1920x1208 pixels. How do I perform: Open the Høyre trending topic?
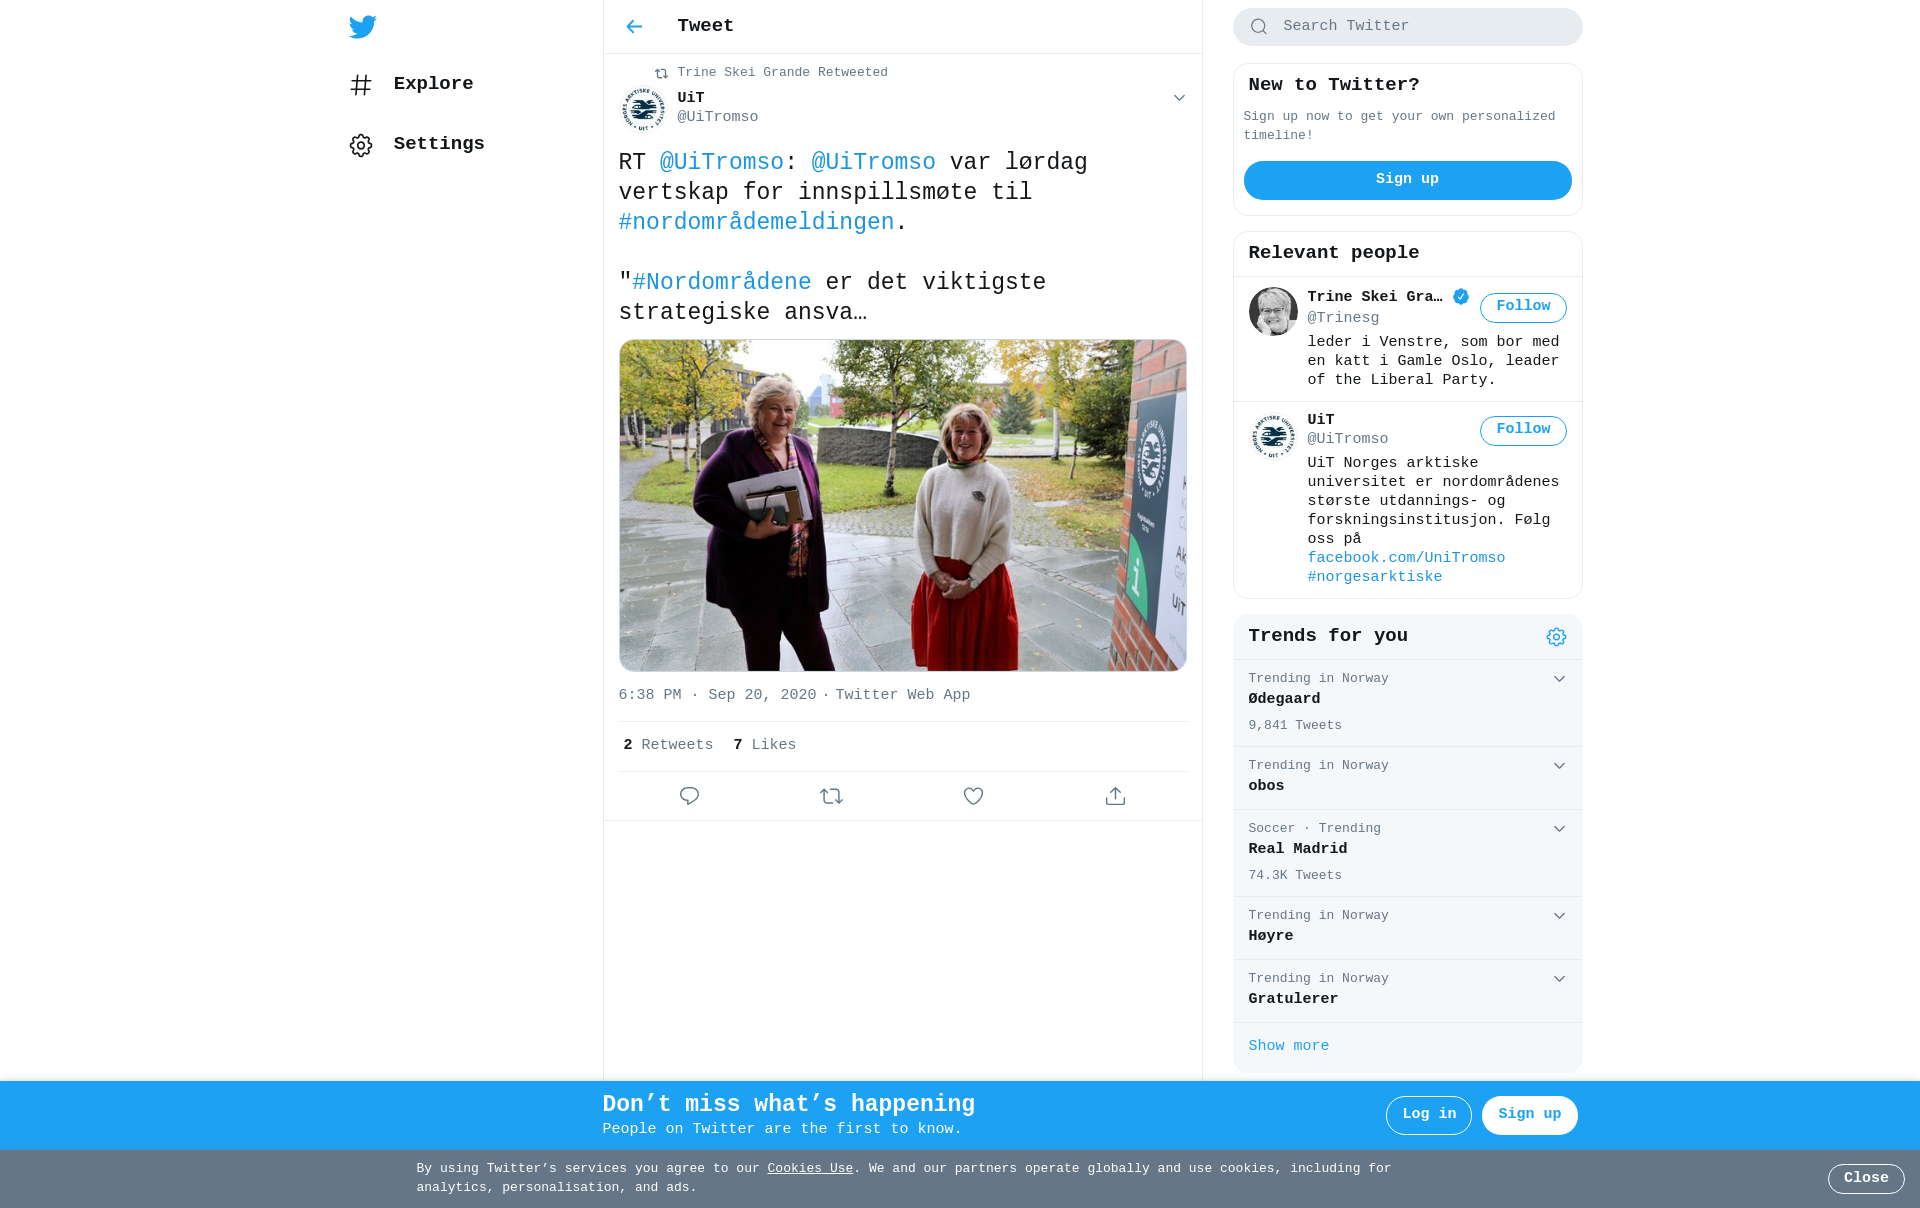coord(1407,928)
